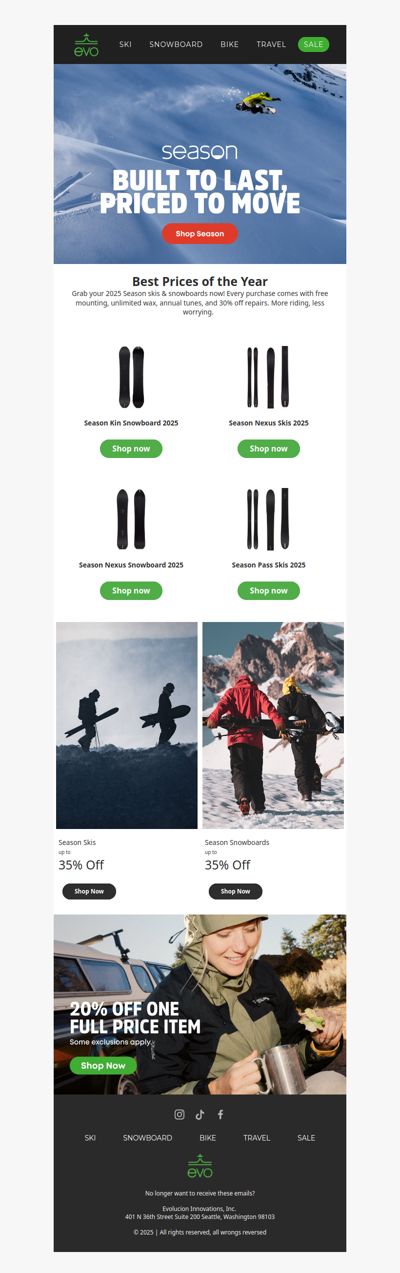Open the skiers silhouette photo

[127, 726]
